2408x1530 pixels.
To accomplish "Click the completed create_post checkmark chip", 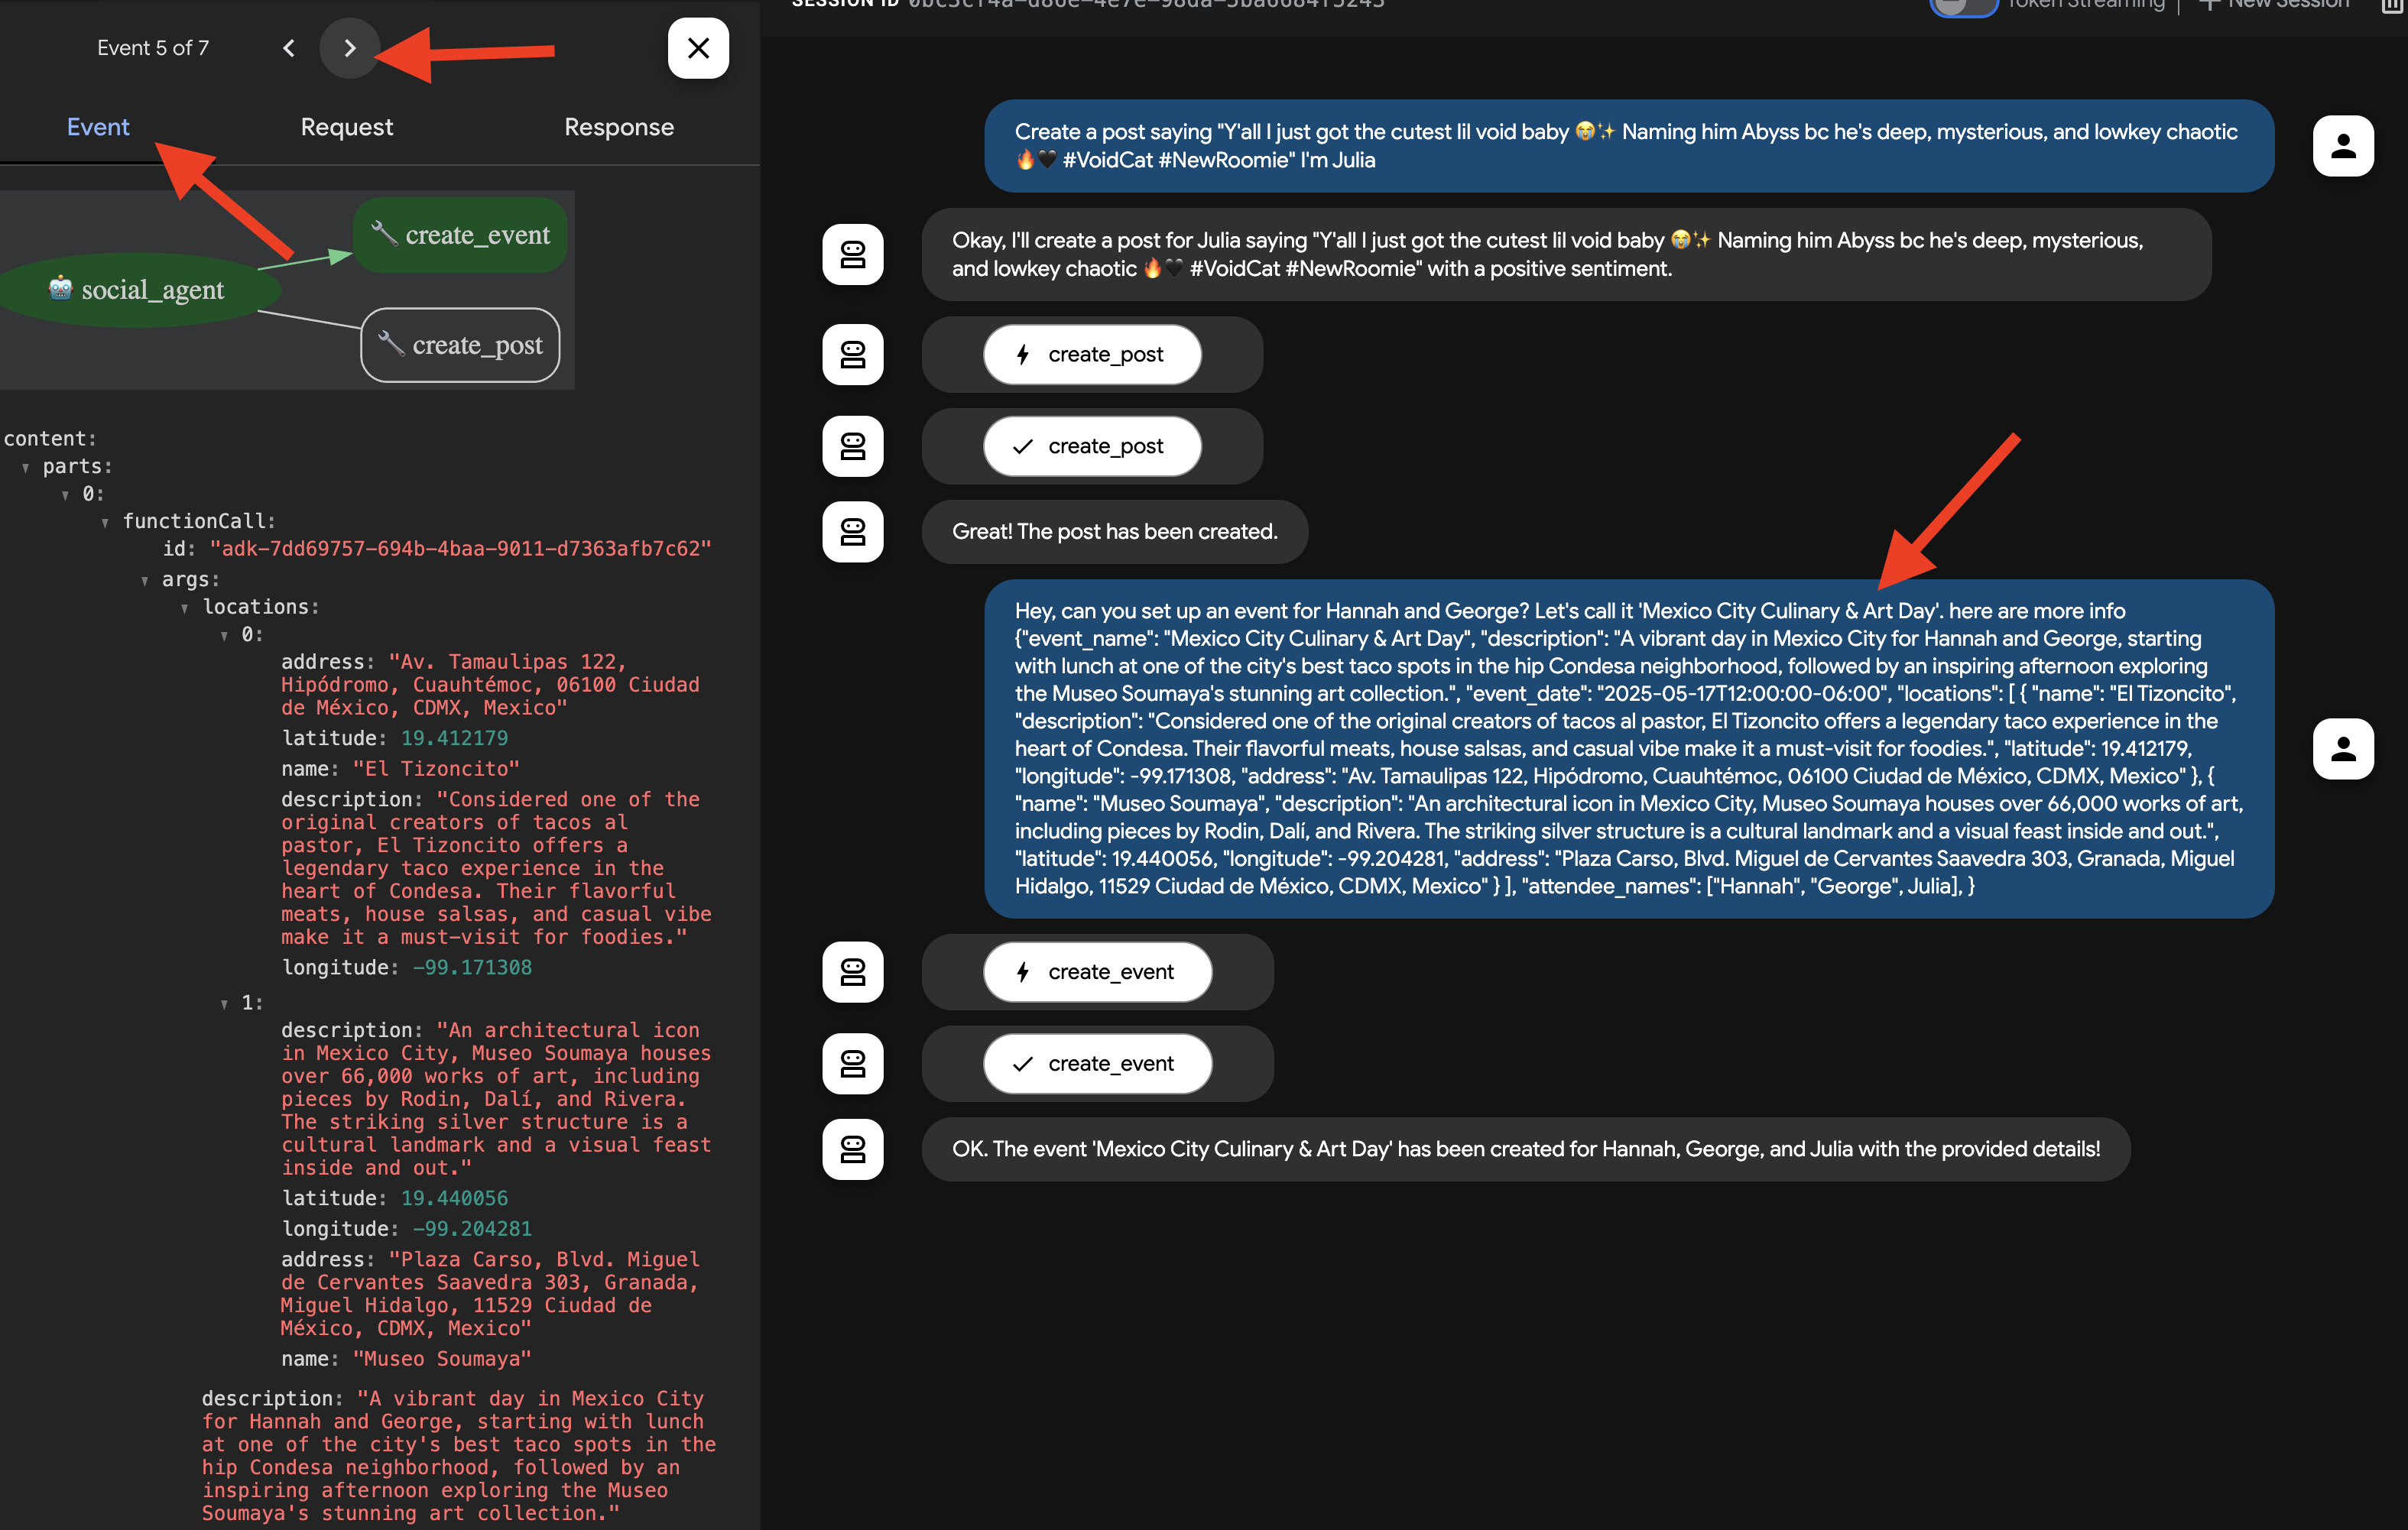I will 1092,446.
